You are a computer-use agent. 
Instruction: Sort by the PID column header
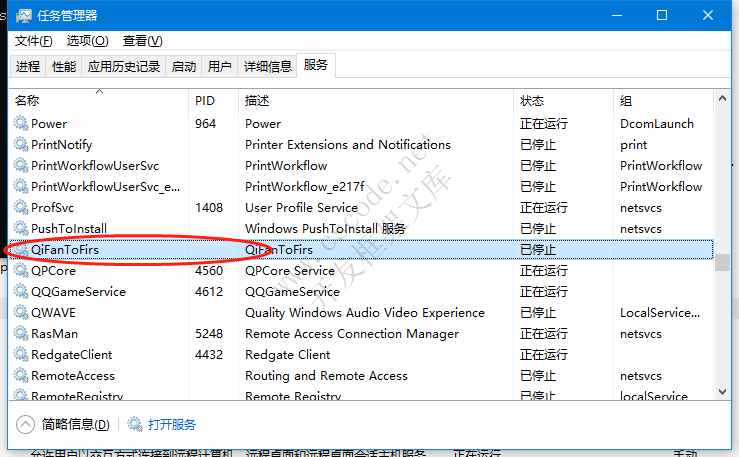pos(213,100)
